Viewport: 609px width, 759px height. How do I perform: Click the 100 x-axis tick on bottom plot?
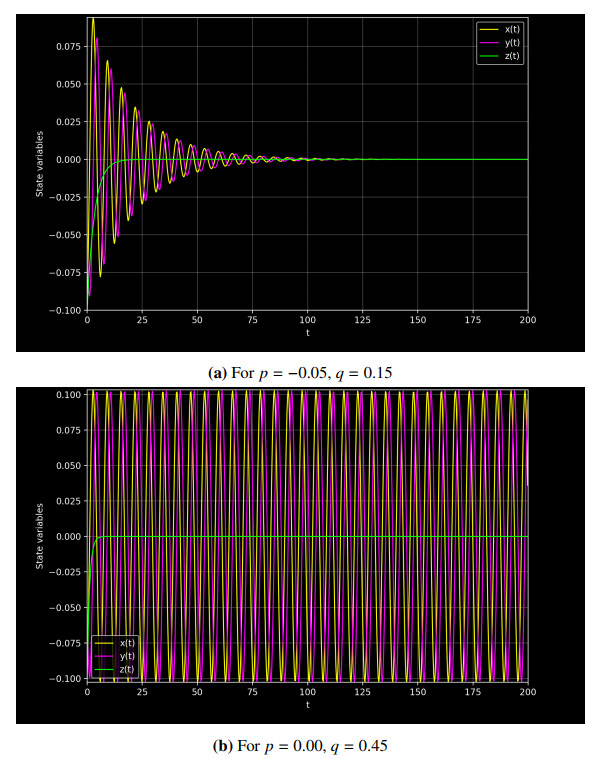point(307,691)
